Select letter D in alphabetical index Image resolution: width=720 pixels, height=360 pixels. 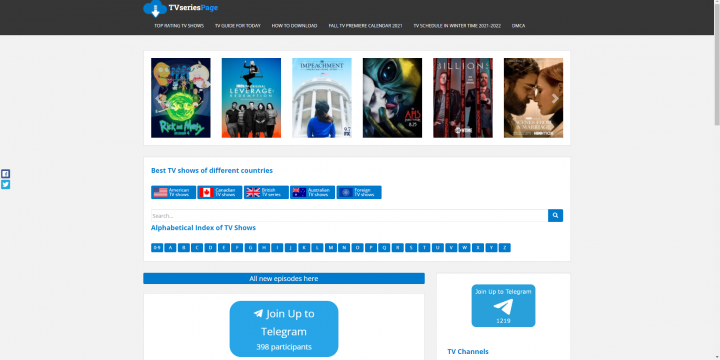(210, 248)
